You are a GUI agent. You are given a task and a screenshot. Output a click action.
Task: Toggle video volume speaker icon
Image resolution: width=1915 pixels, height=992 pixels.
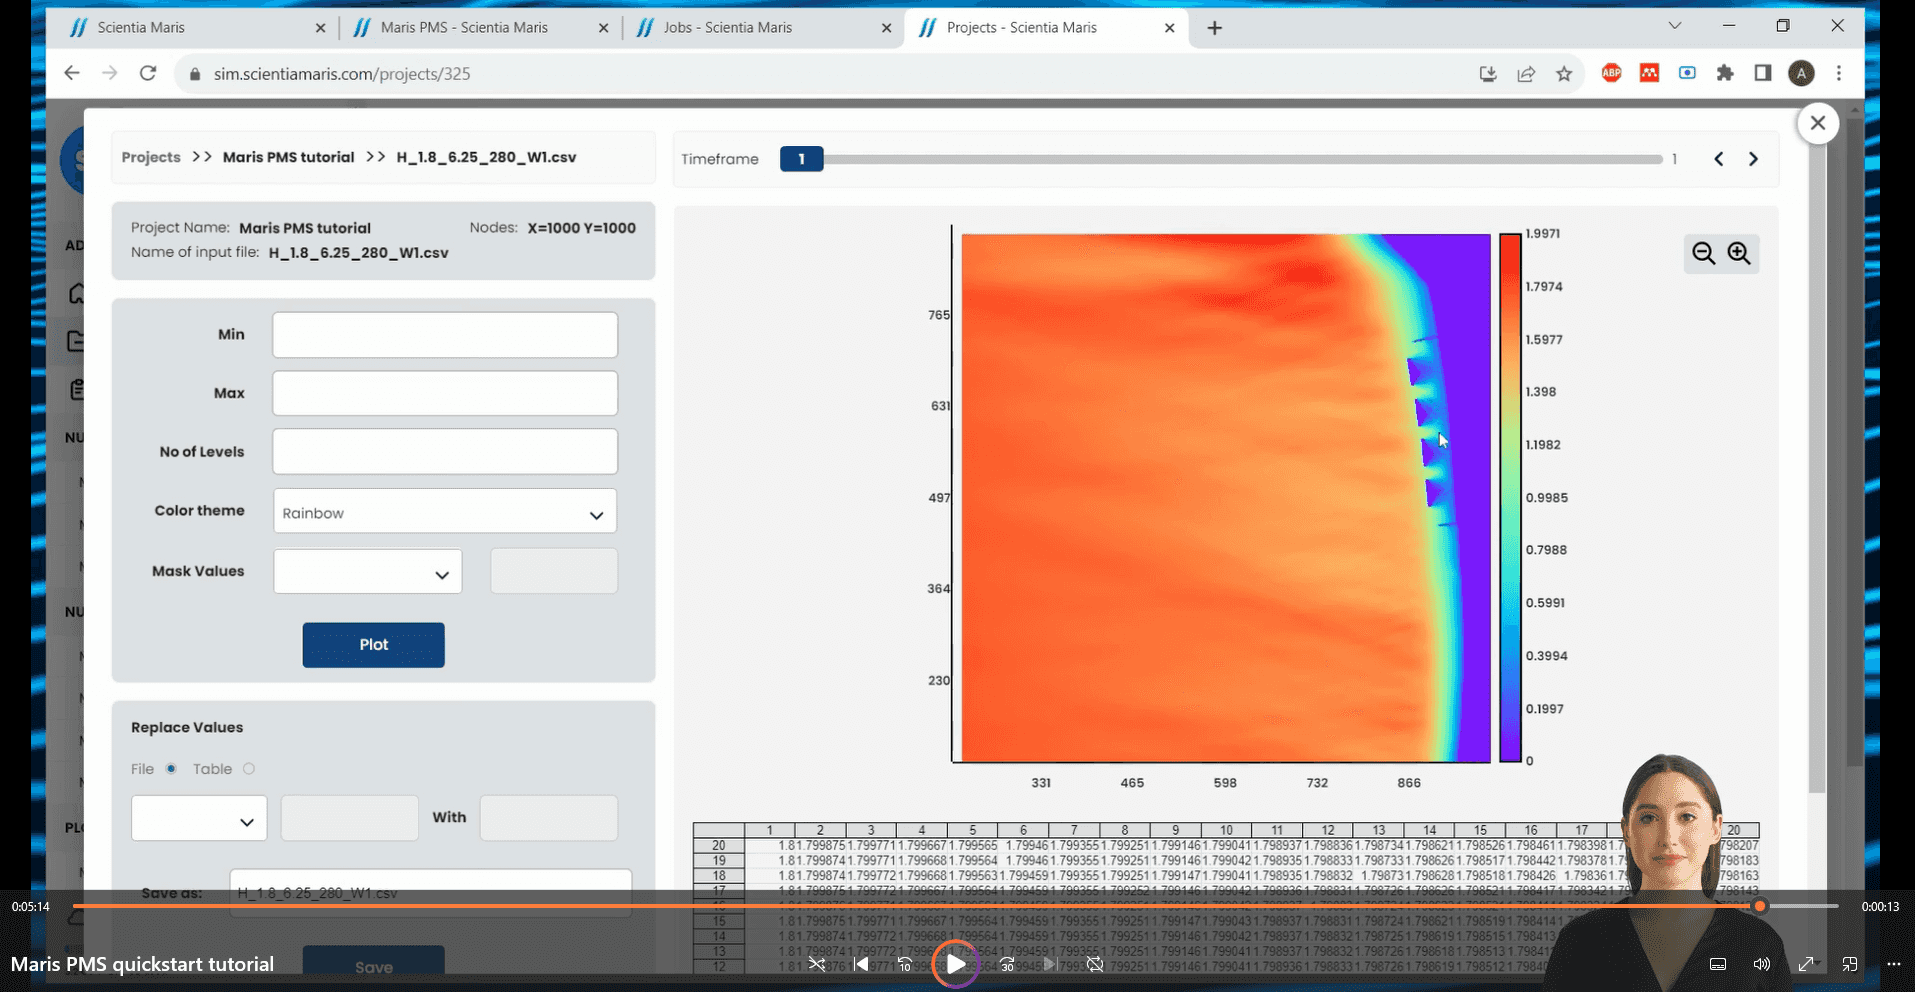tap(1761, 964)
